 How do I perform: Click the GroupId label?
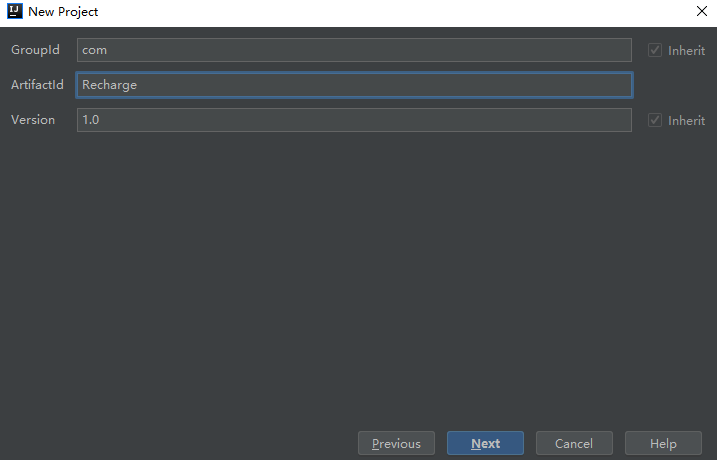pos(35,50)
